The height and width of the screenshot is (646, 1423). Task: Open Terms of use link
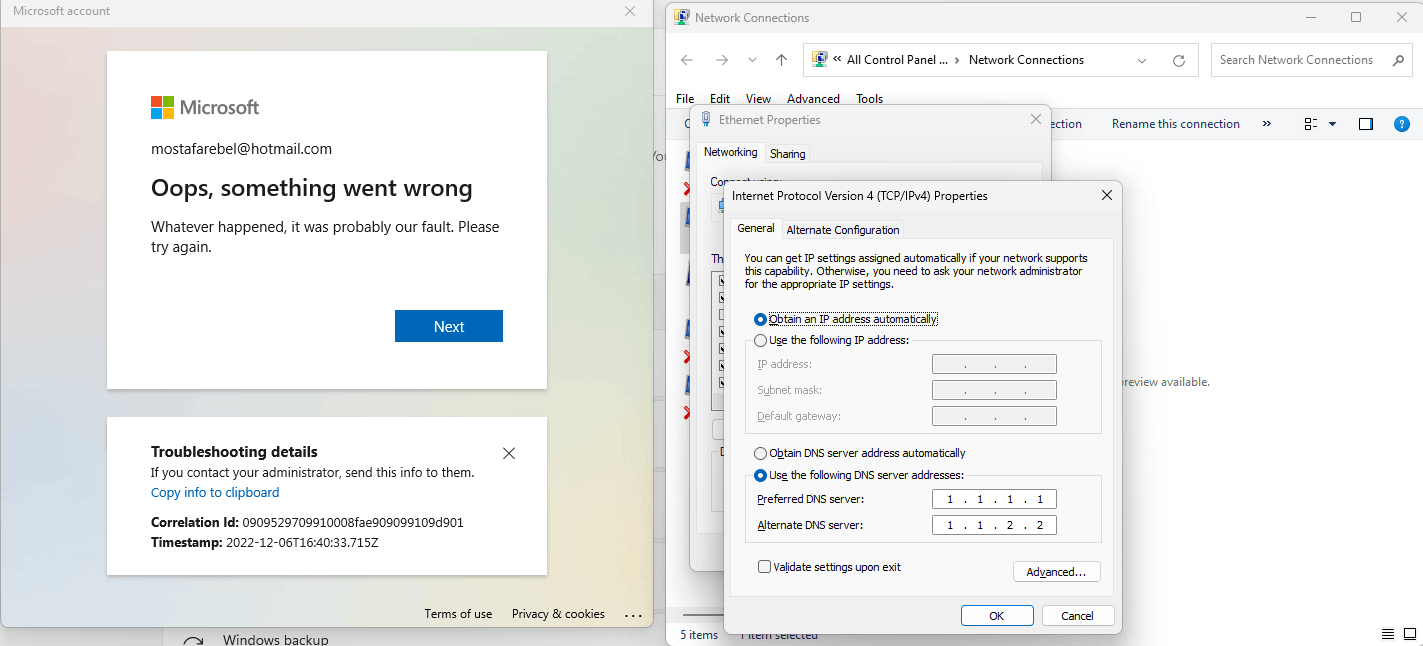click(x=458, y=614)
